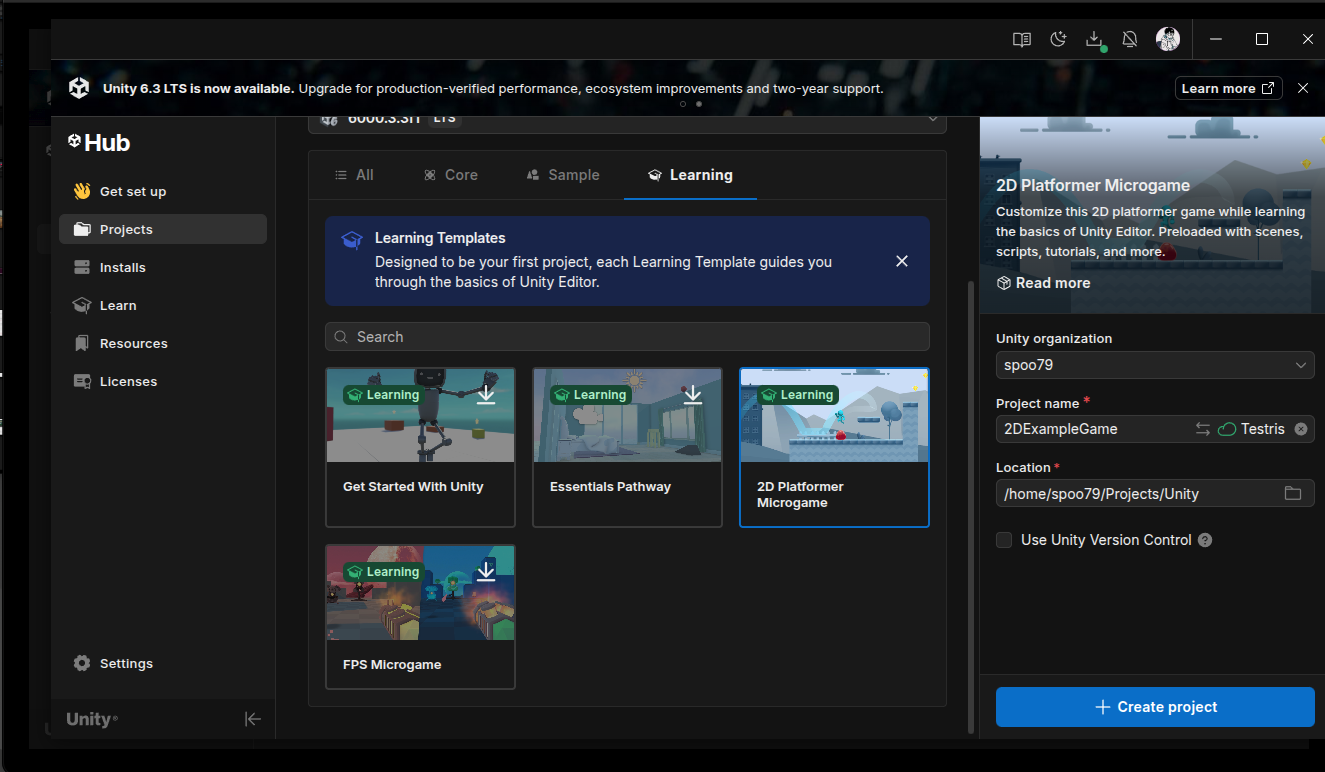The width and height of the screenshot is (1325, 772).
Task: Close the Unity 6.3 LTS announcement banner
Action: click(x=1303, y=88)
